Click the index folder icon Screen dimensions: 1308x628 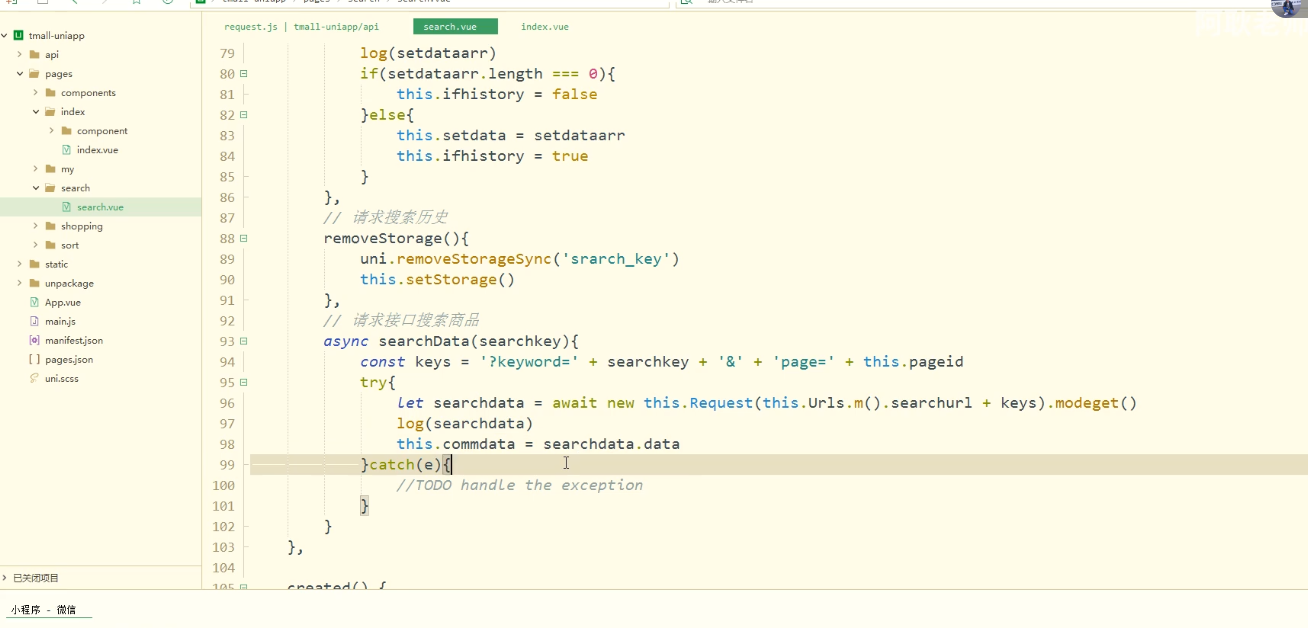coord(51,111)
